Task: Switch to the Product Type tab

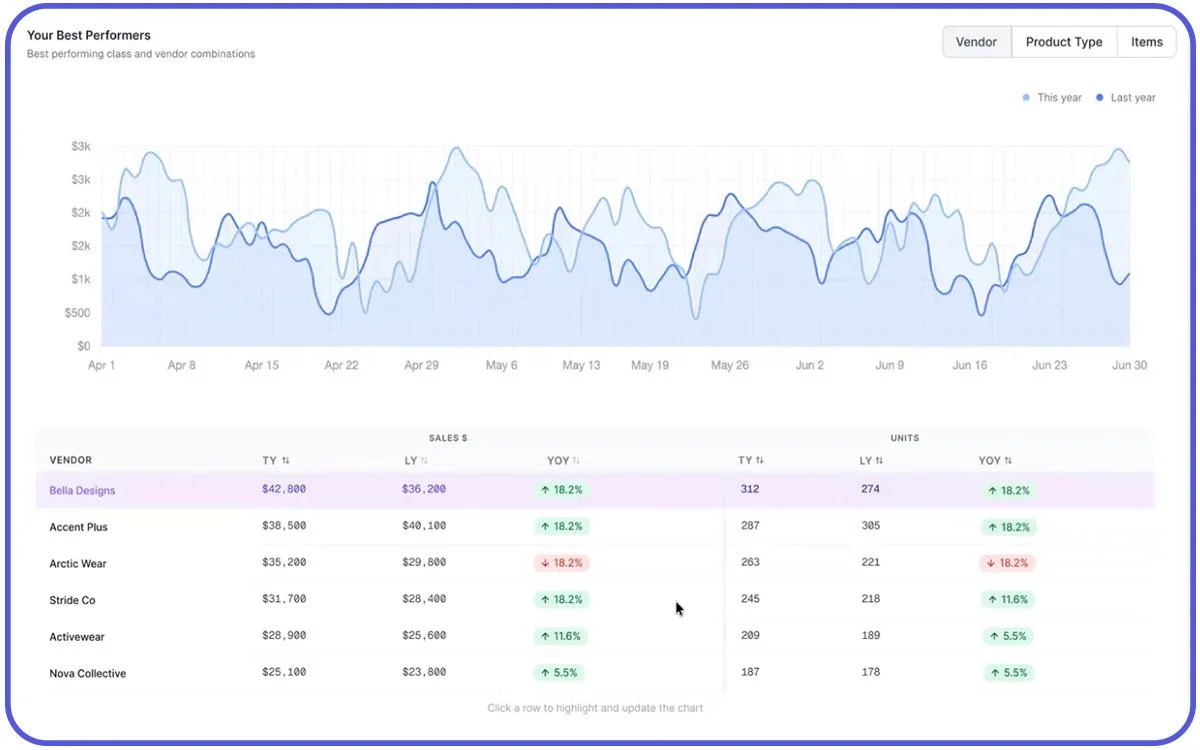Action: (x=1064, y=42)
